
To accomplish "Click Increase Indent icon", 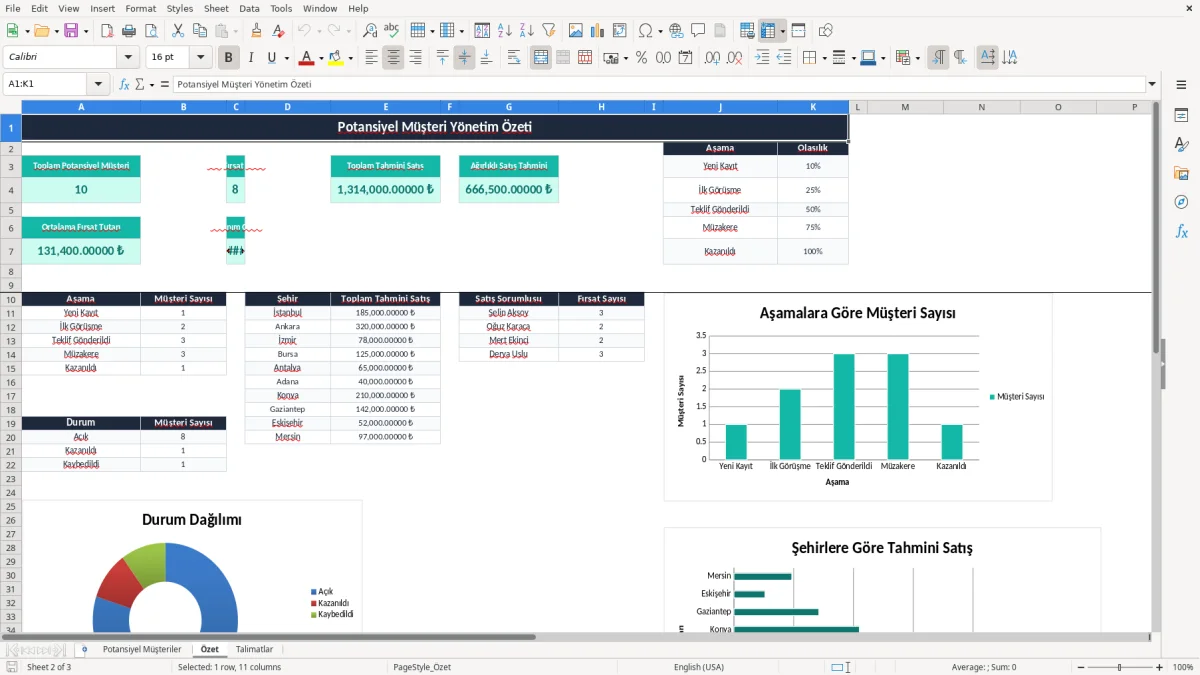I will 762,58.
